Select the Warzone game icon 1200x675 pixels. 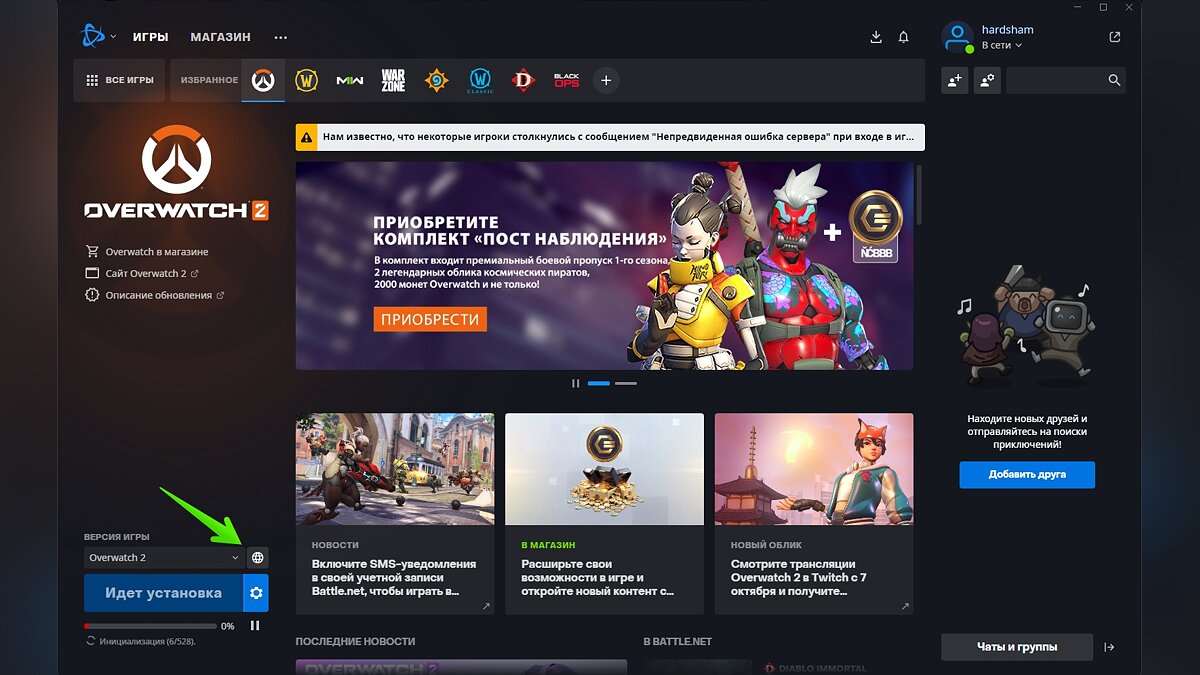(x=393, y=81)
